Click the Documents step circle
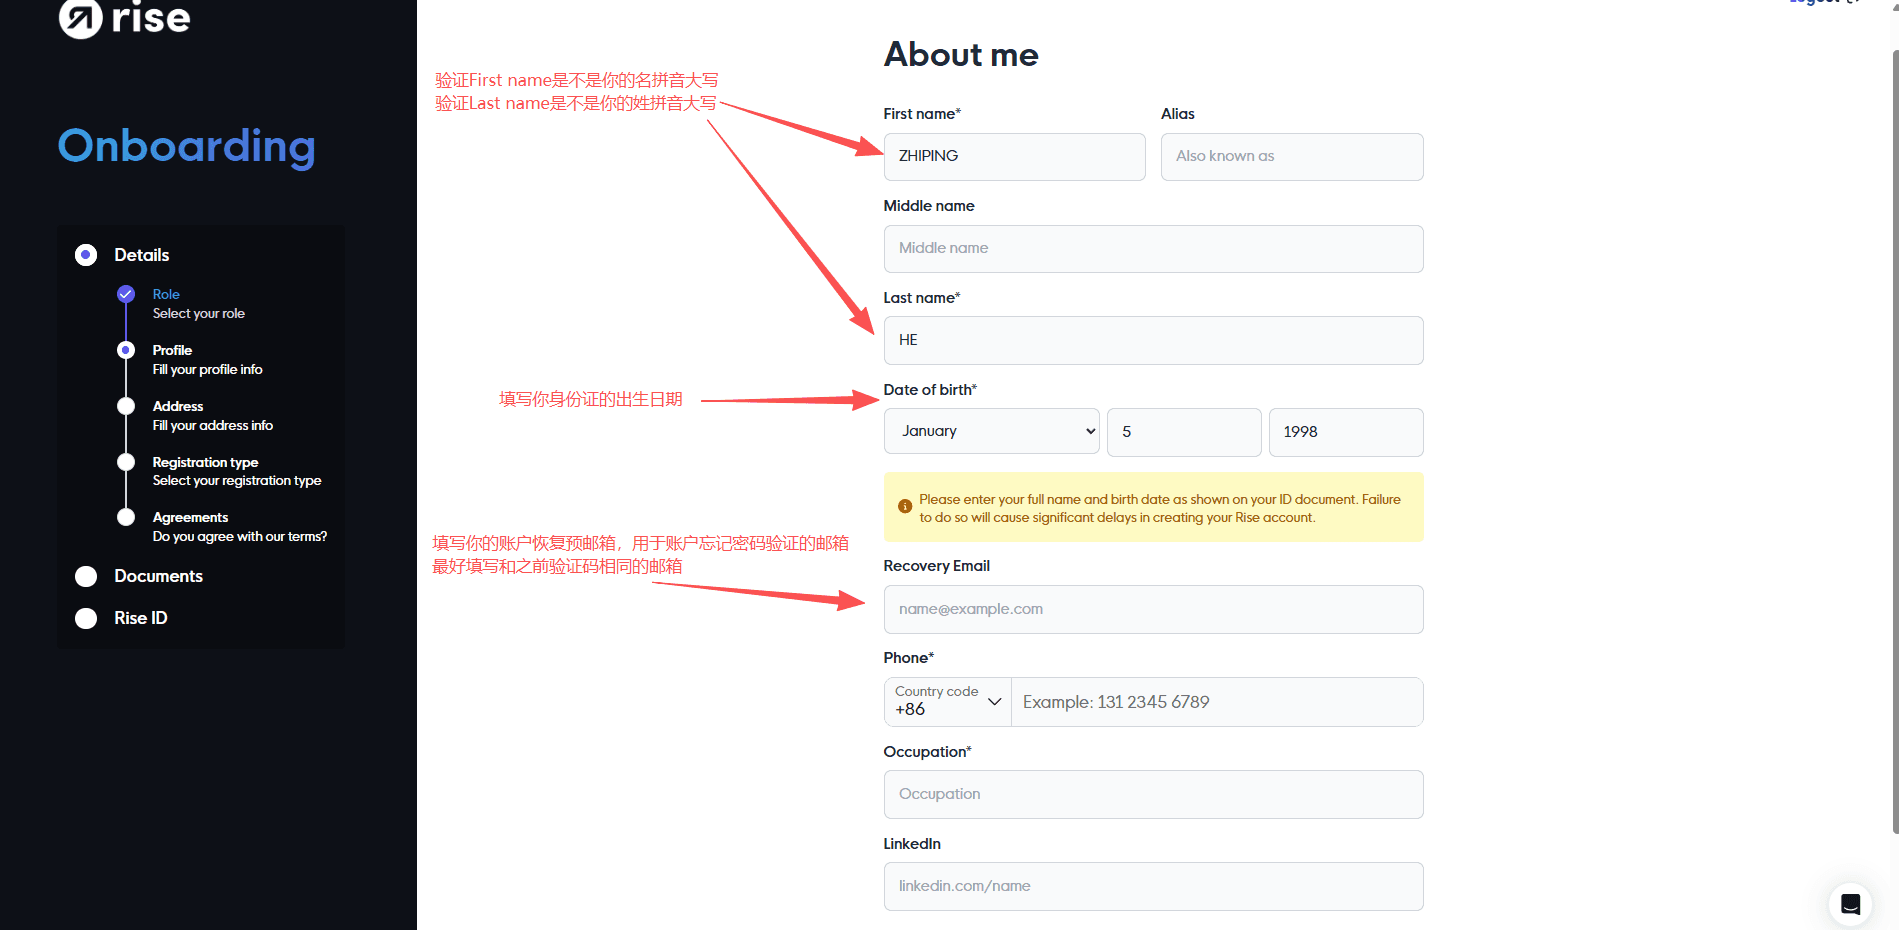Viewport: 1899px width, 930px height. [86, 576]
